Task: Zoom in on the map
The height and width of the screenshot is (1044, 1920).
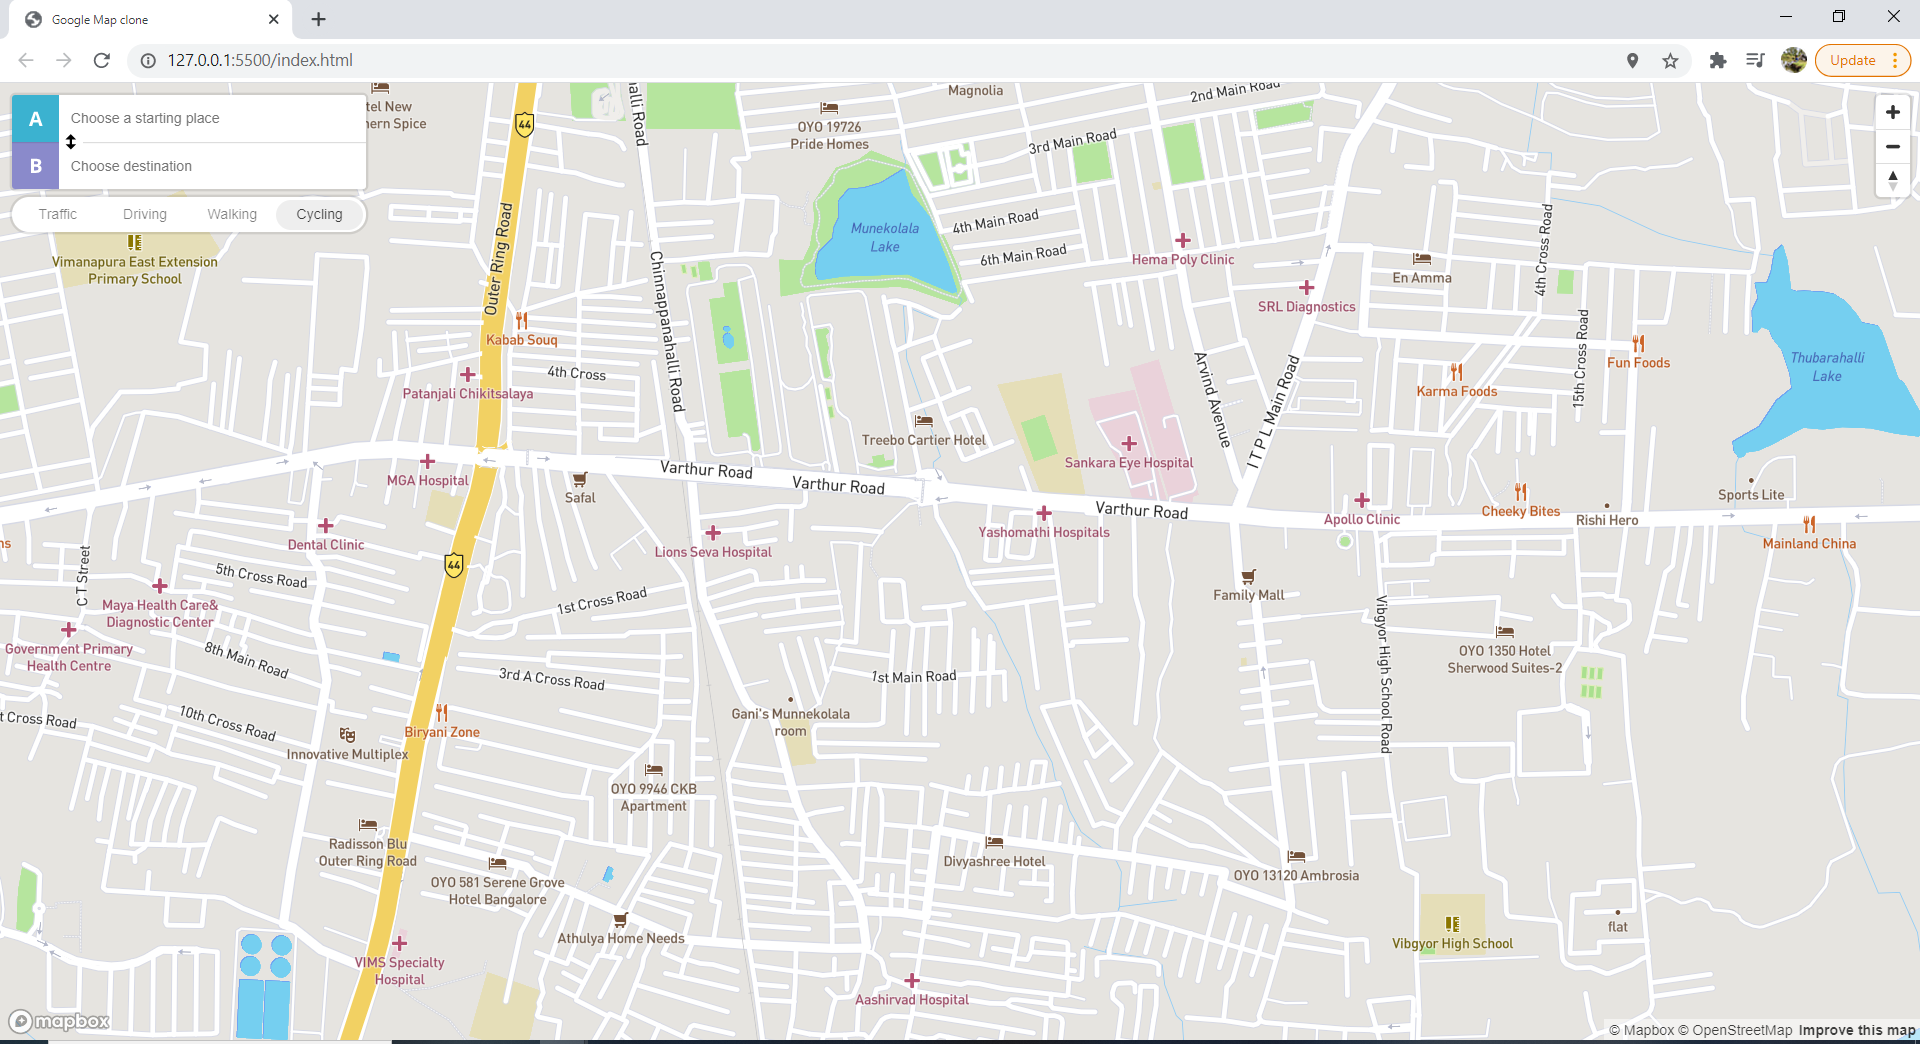Action: [x=1892, y=113]
